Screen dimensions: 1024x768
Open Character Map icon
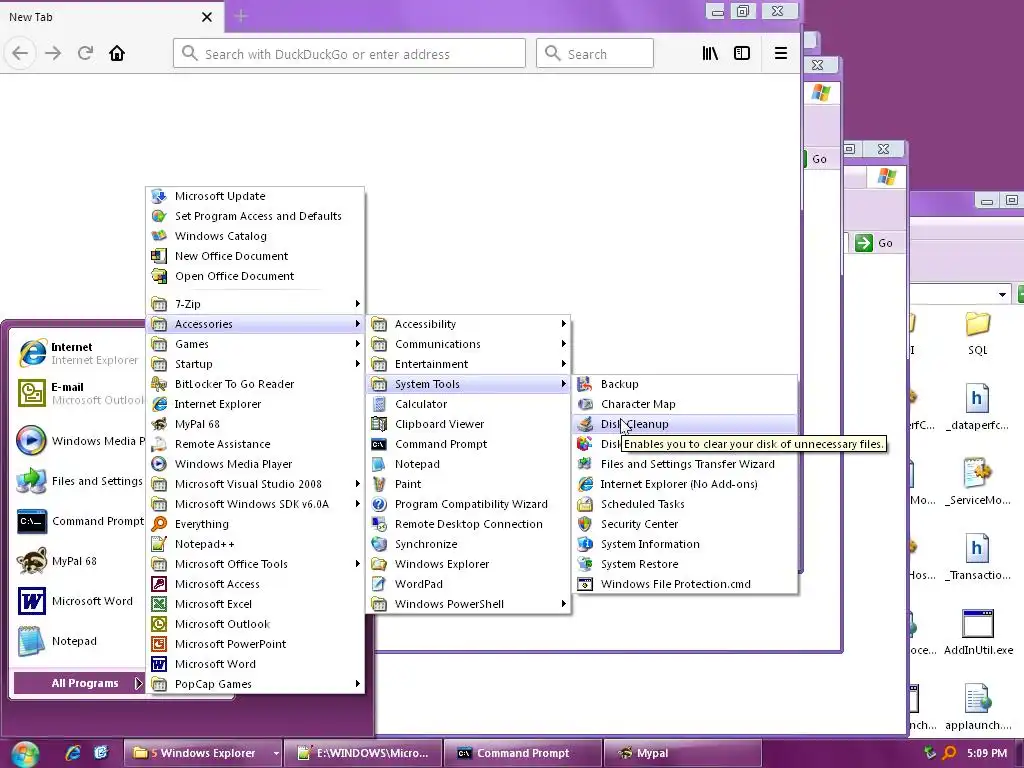tap(585, 404)
